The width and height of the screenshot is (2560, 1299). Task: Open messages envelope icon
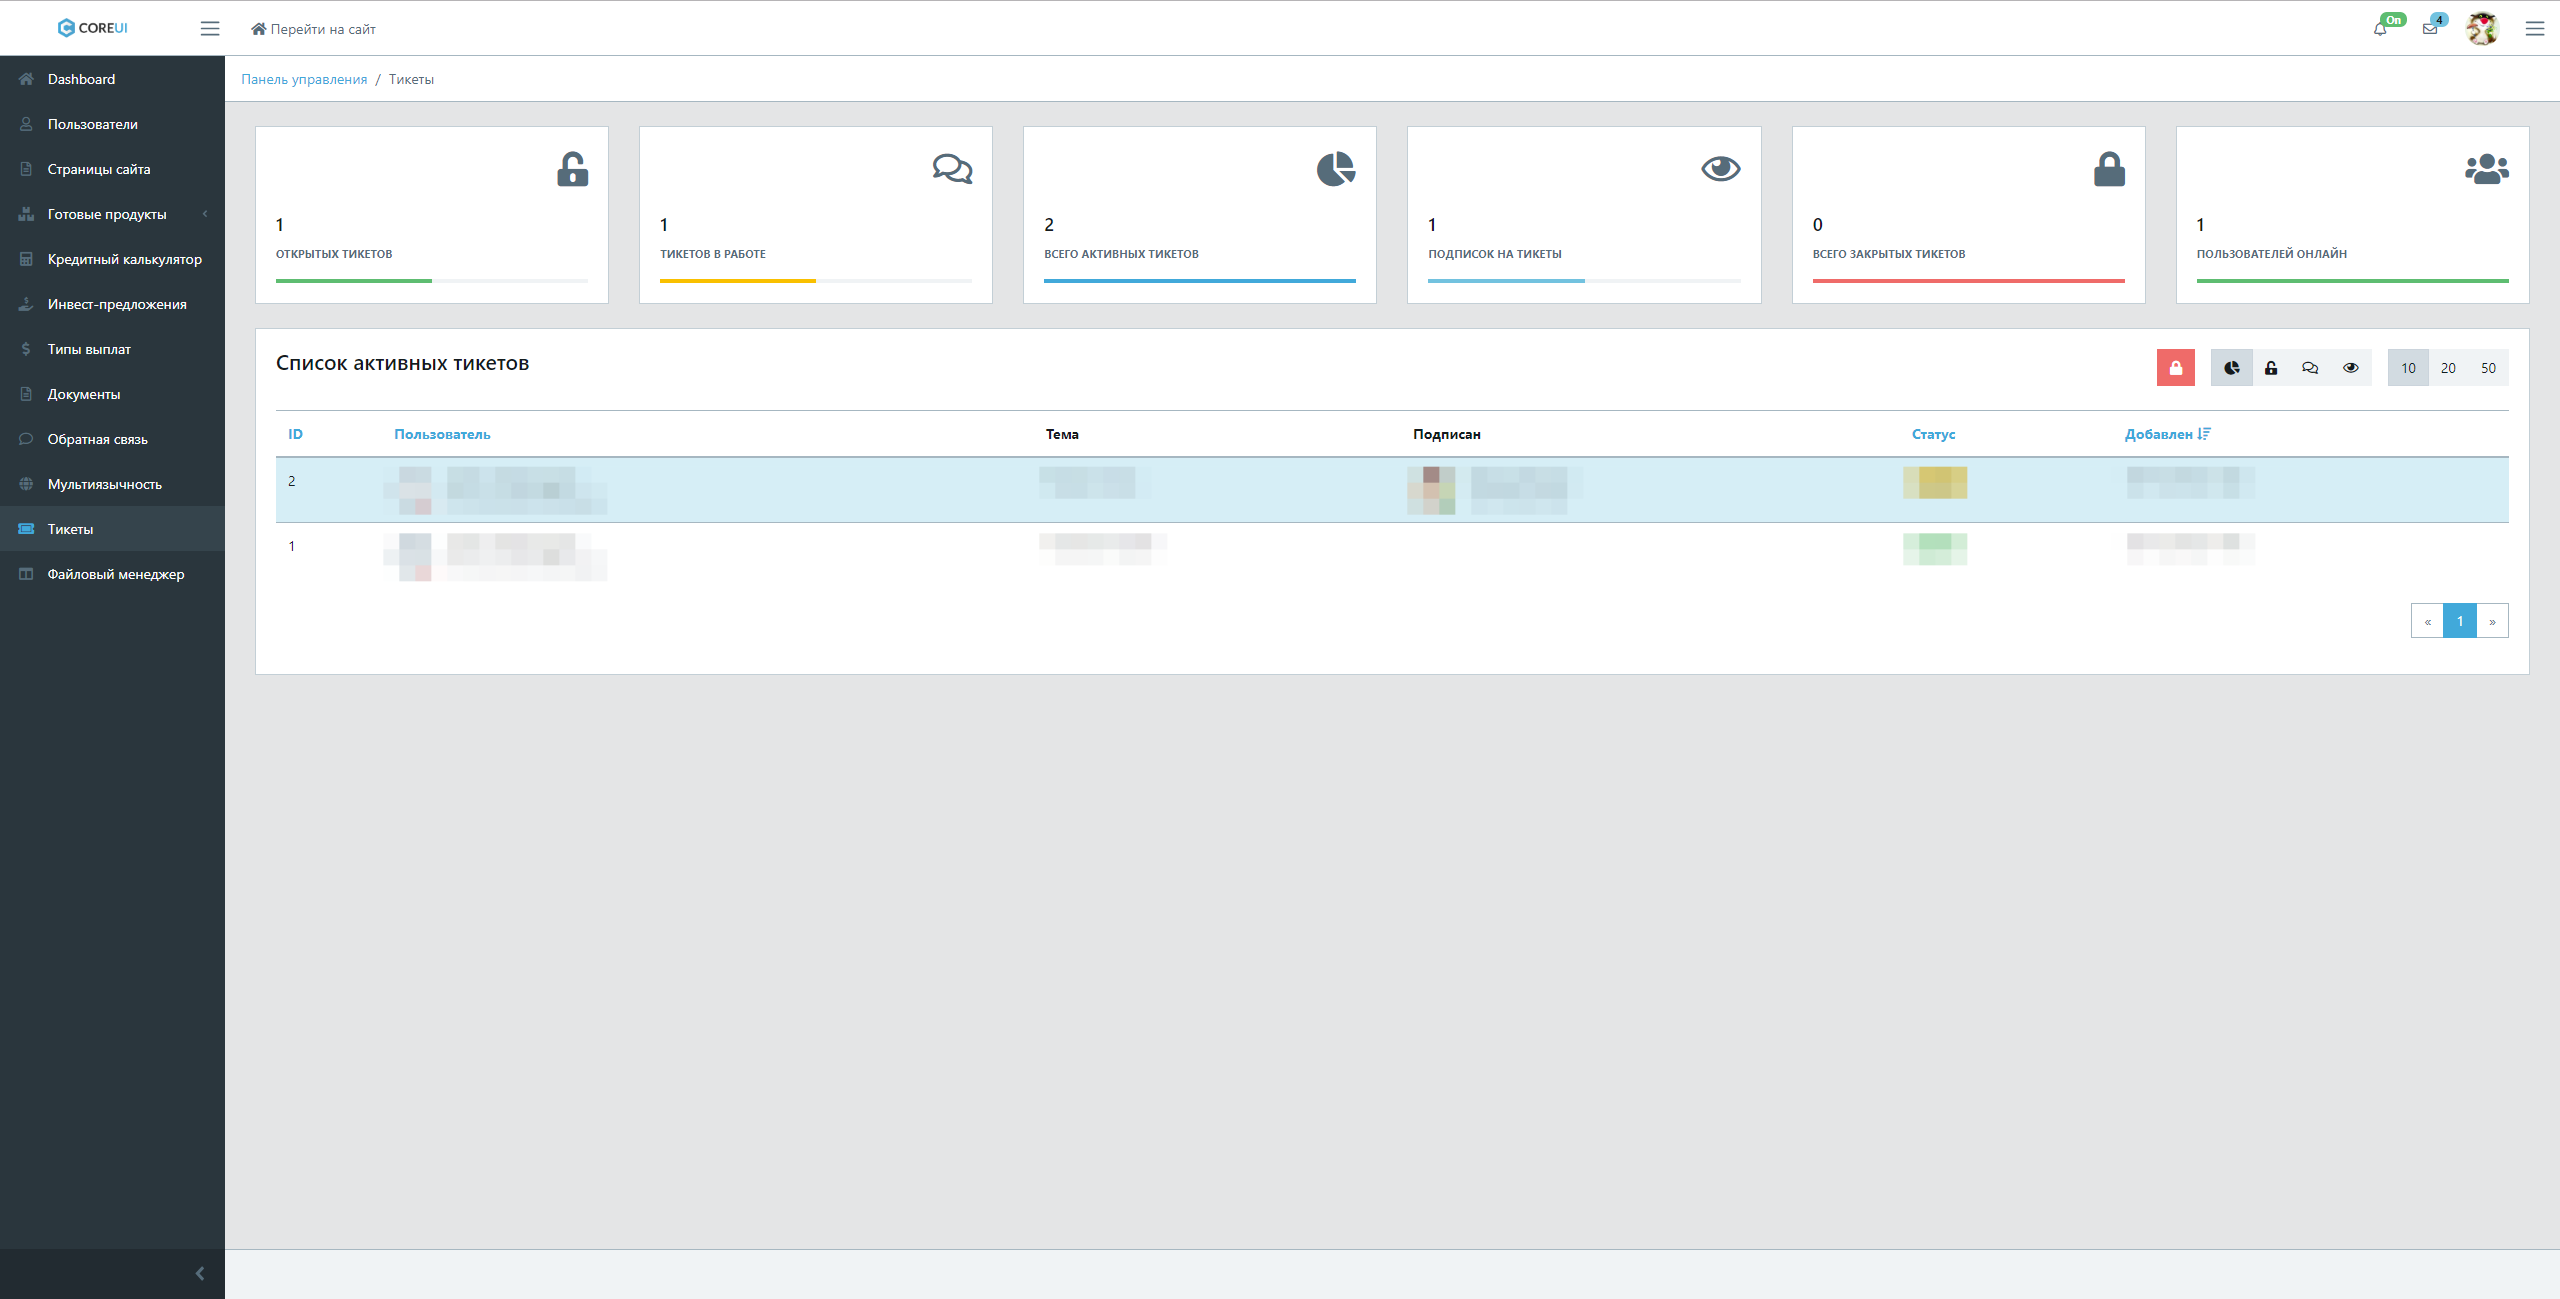tap(2430, 29)
